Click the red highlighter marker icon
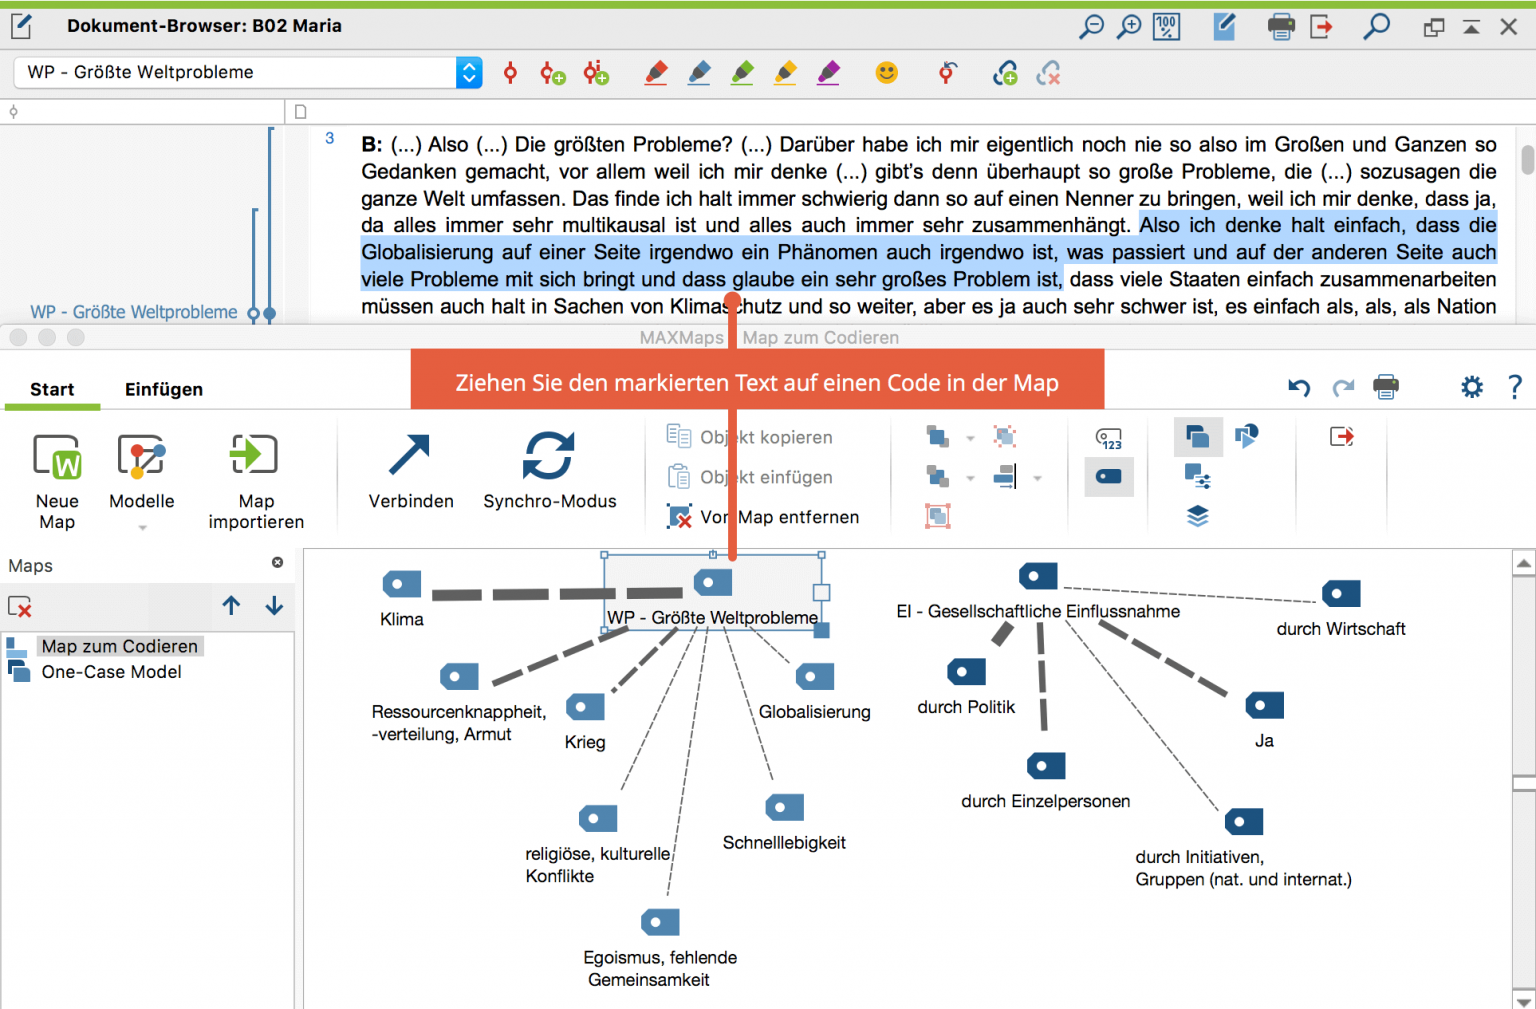The image size is (1536, 1009). (x=656, y=73)
